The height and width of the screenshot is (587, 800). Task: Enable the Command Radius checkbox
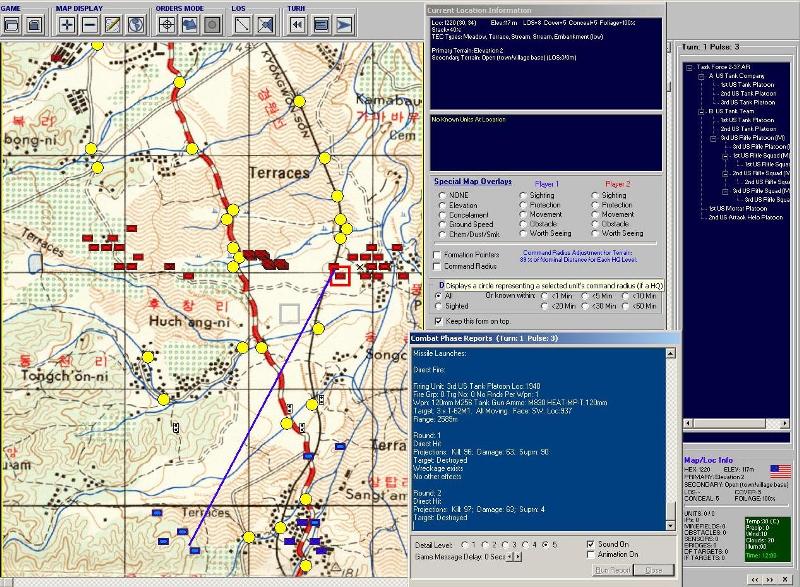(x=437, y=267)
